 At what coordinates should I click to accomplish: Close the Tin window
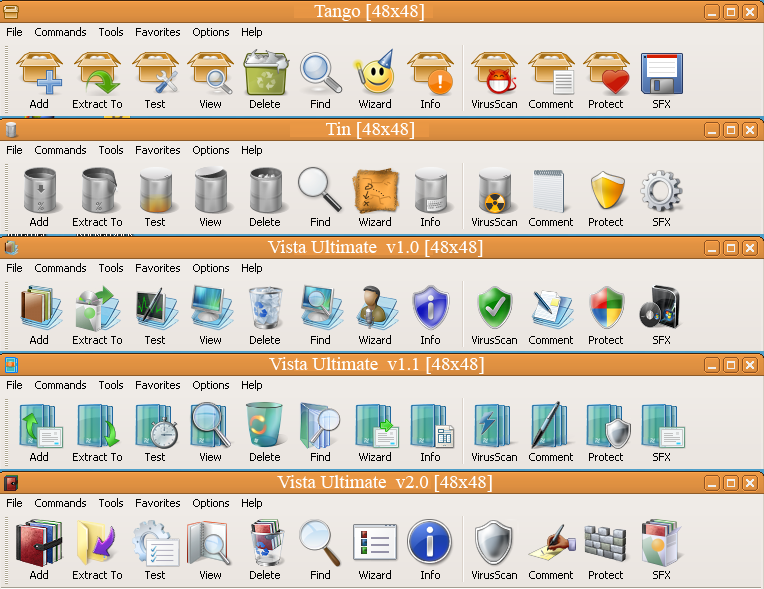(x=750, y=130)
